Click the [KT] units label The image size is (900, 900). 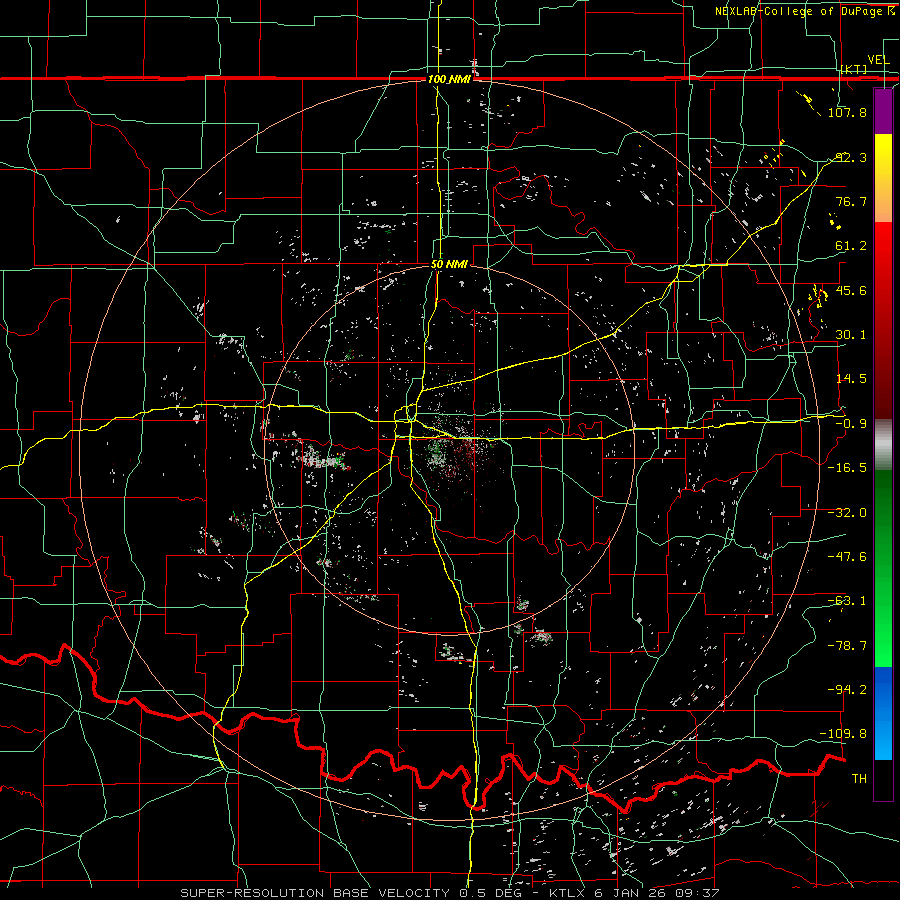coord(854,69)
